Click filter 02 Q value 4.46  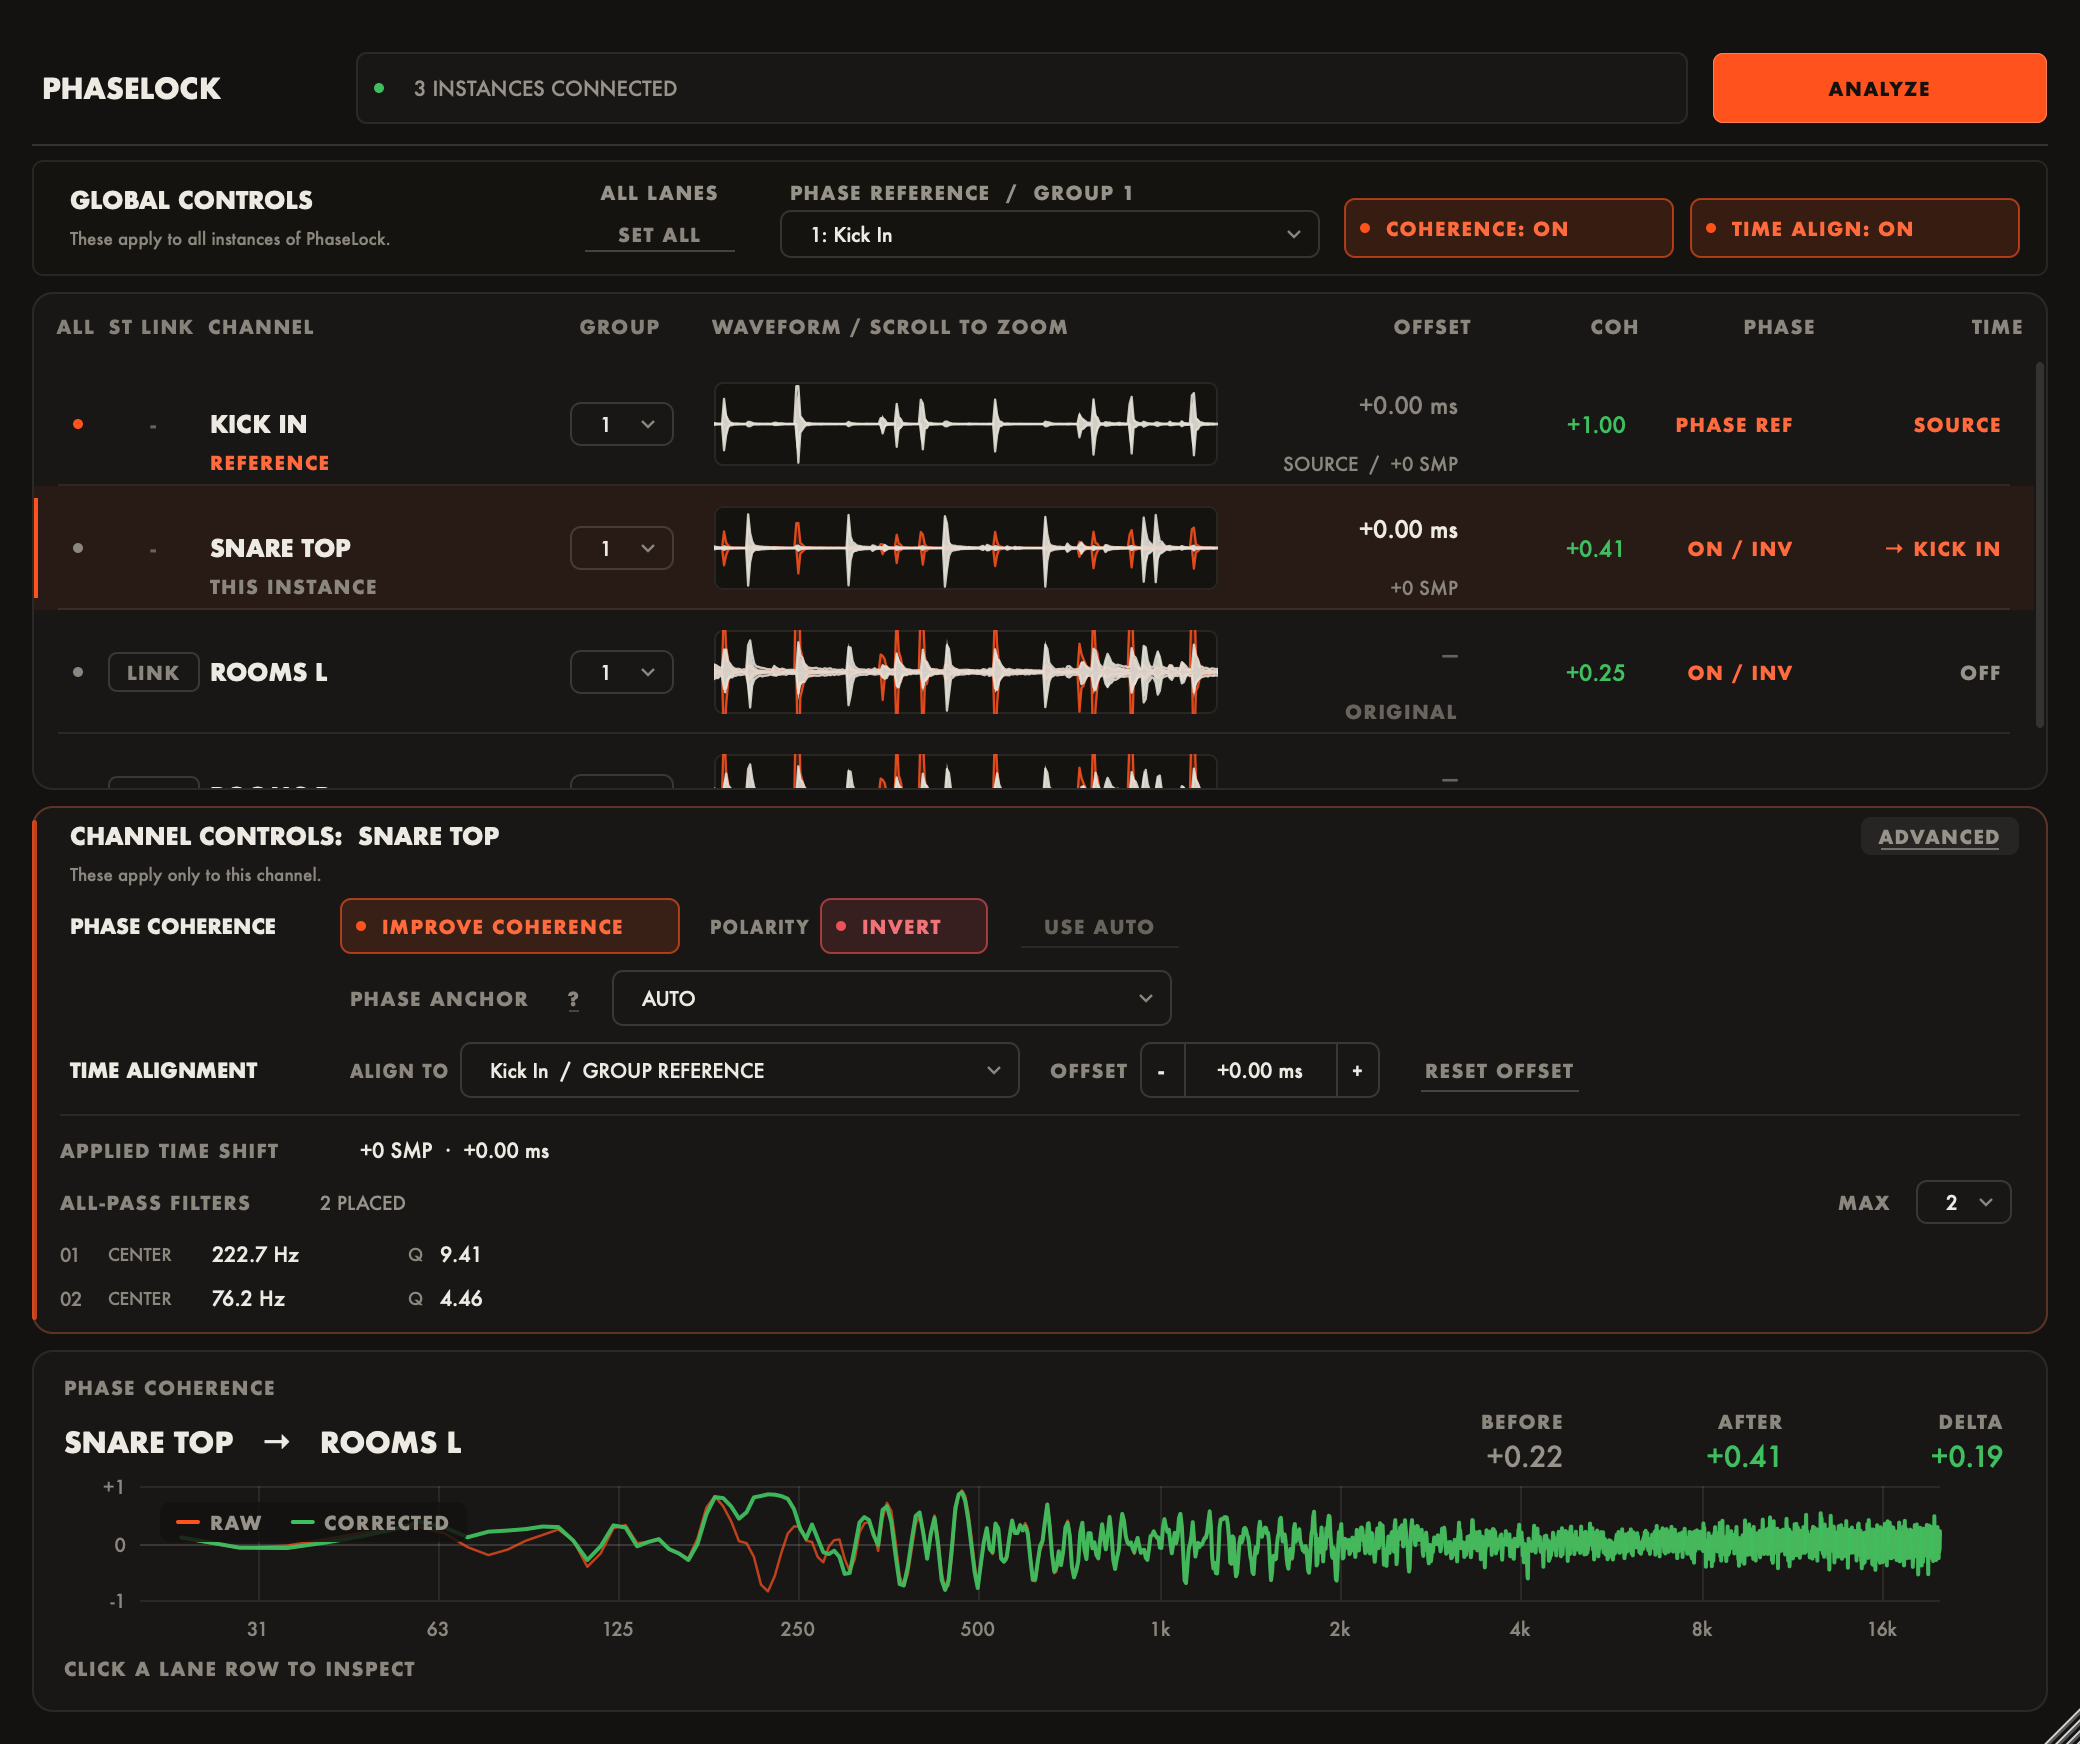pos(461,1298)
